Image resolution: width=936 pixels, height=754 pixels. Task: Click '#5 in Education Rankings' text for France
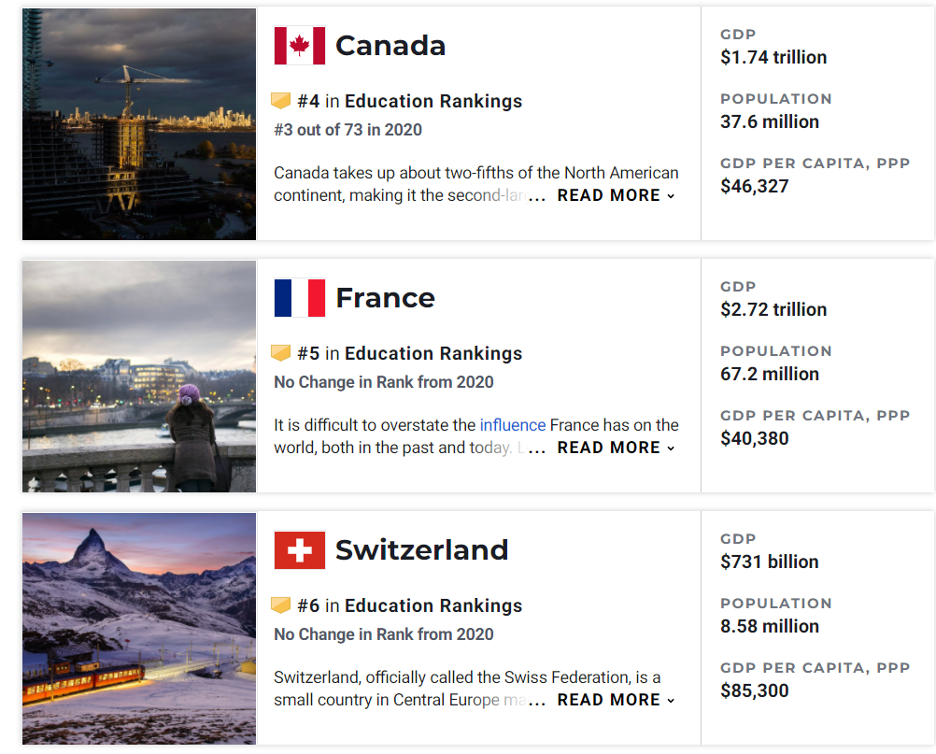(x=410, y=353)
